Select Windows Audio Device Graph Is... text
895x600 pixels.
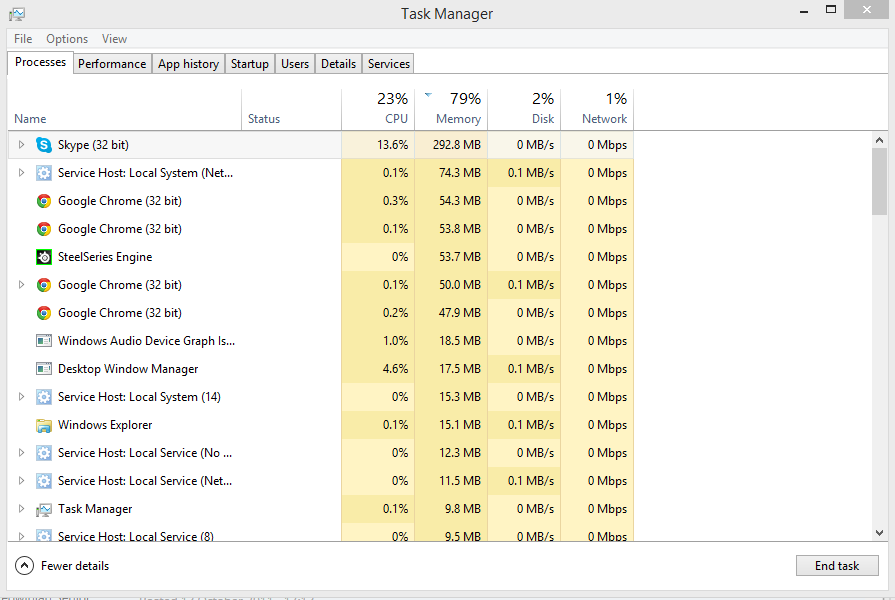pos(147,341)
